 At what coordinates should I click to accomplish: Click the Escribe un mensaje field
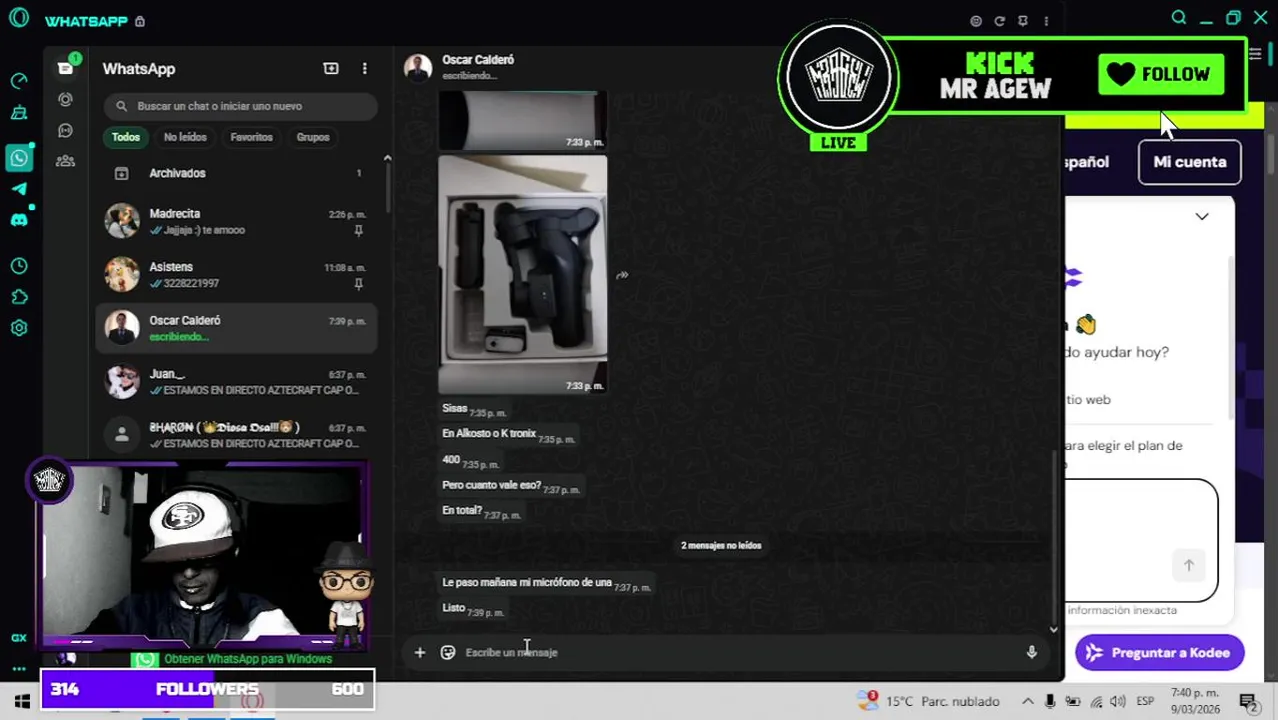738,652
